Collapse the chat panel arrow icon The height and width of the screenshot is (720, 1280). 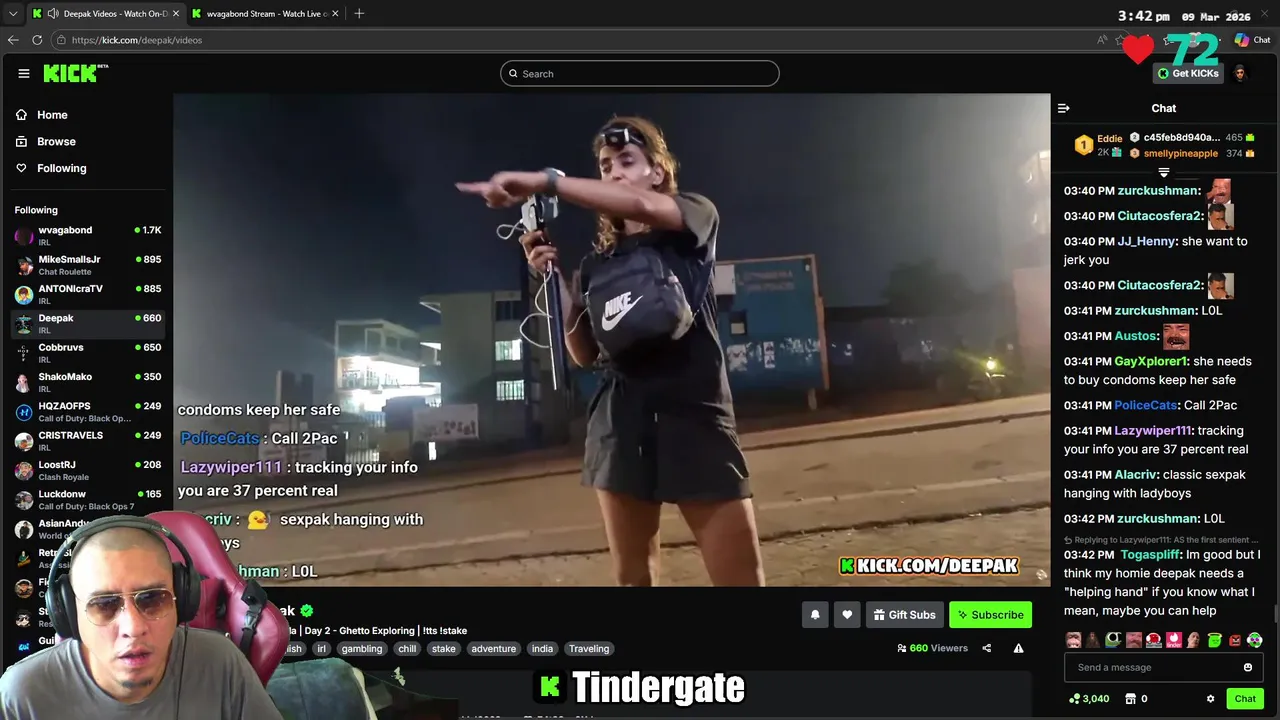coord(1064,108)
